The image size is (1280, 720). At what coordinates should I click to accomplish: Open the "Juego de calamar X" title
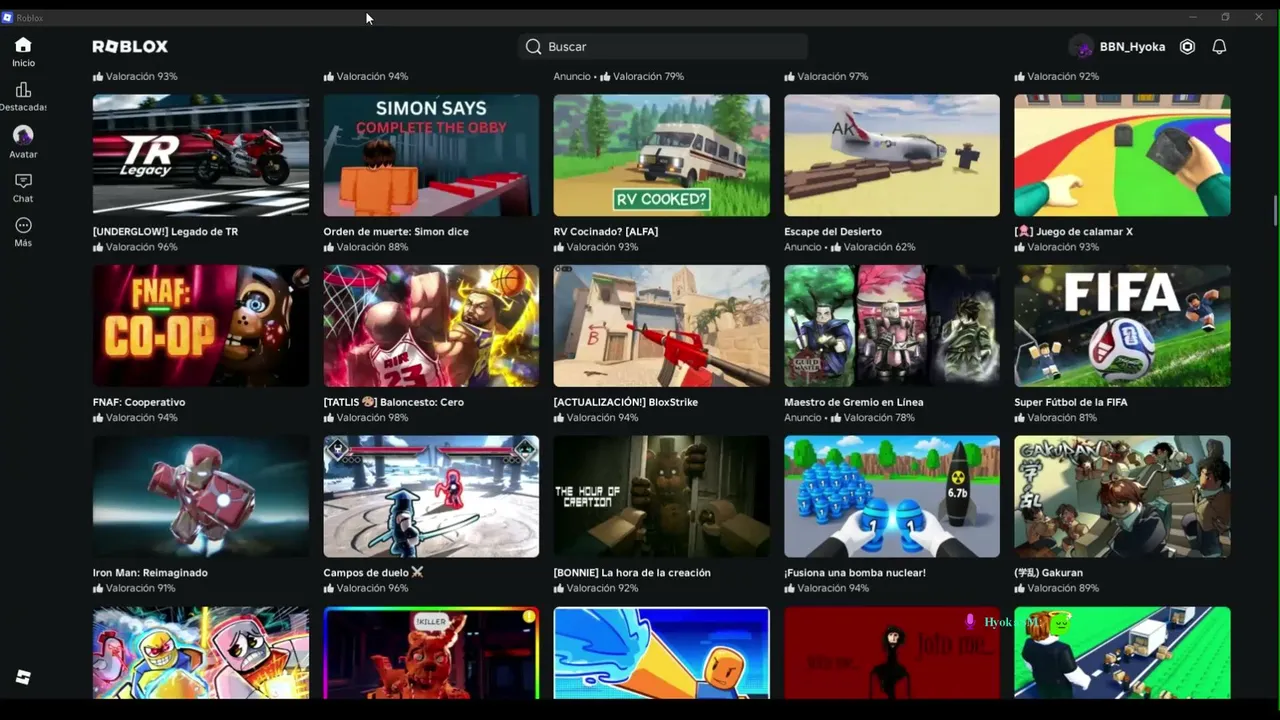click(x=1074, y=232)
